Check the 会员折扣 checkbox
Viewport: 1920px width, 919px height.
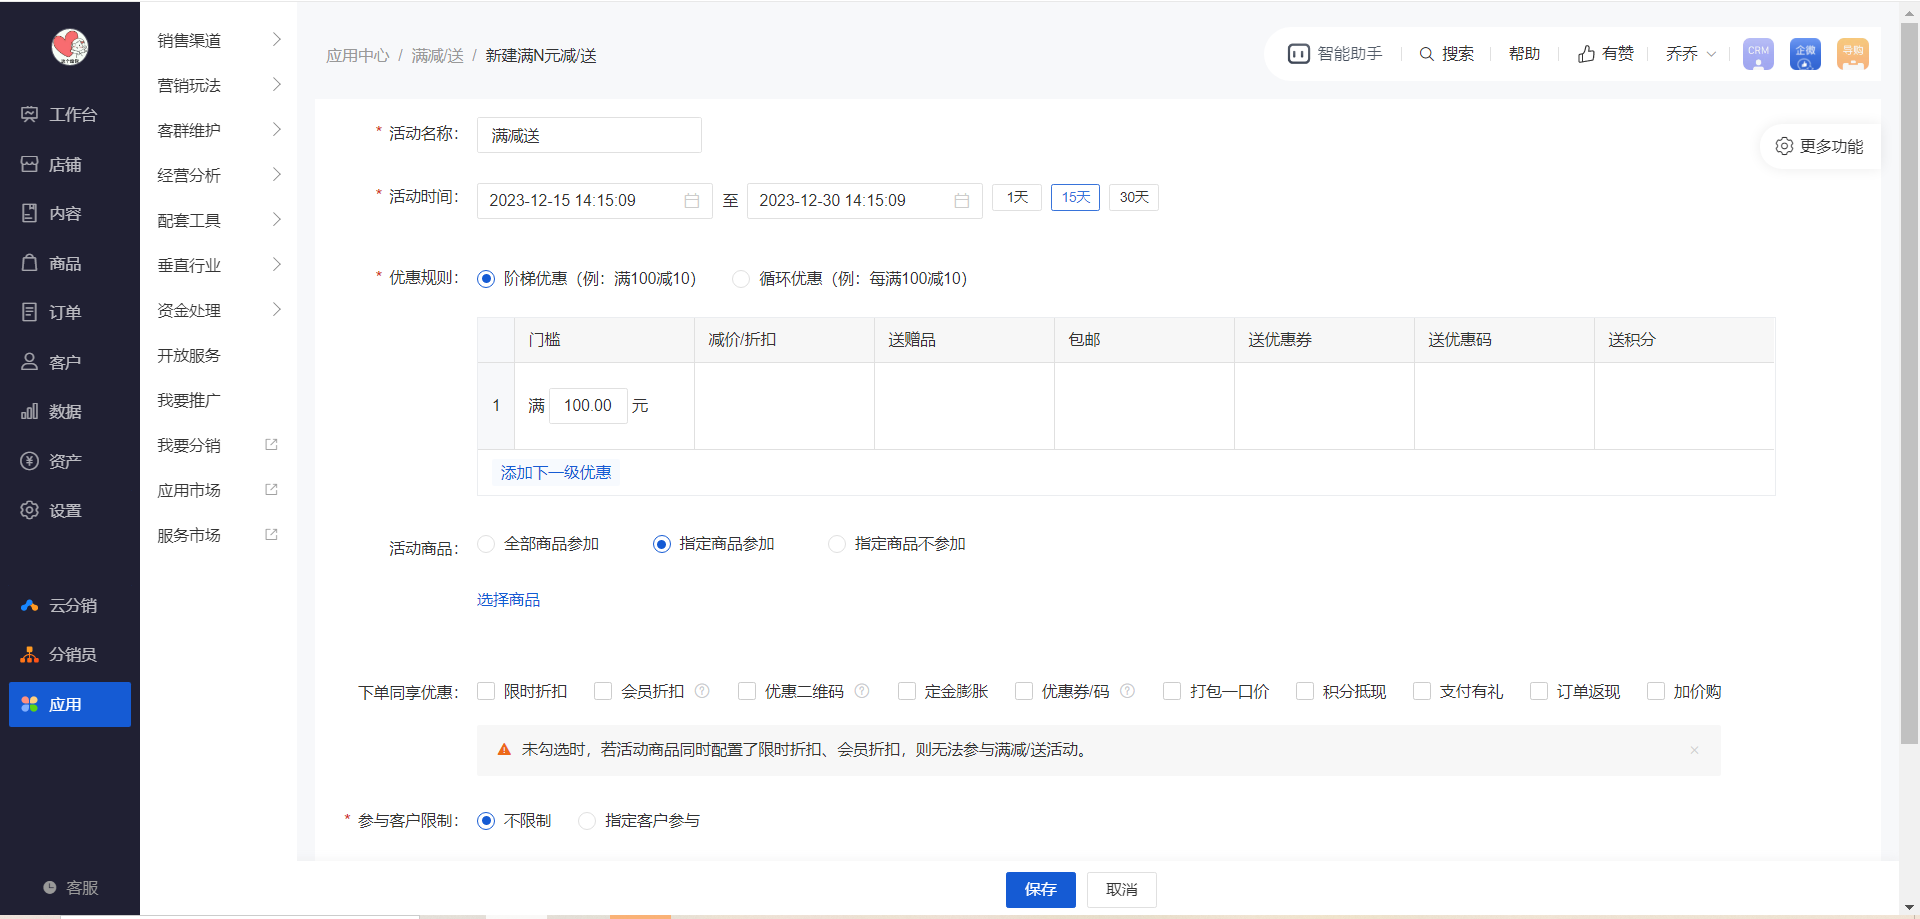(603, 691)
